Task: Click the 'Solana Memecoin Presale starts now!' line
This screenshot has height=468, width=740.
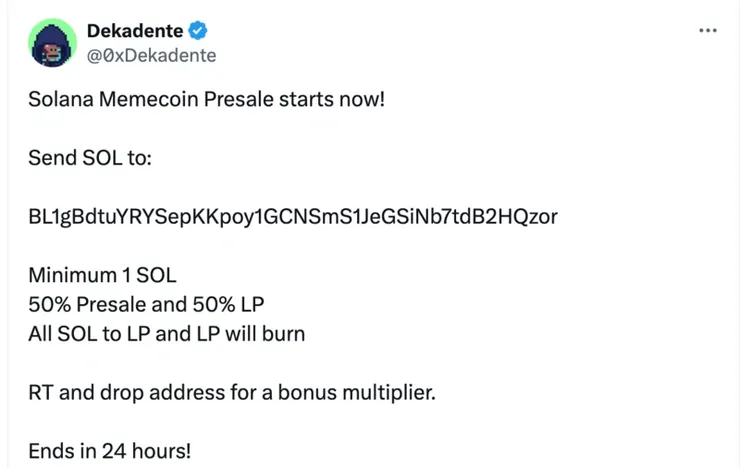Action: pyautogui.click(x=206, y=101)
